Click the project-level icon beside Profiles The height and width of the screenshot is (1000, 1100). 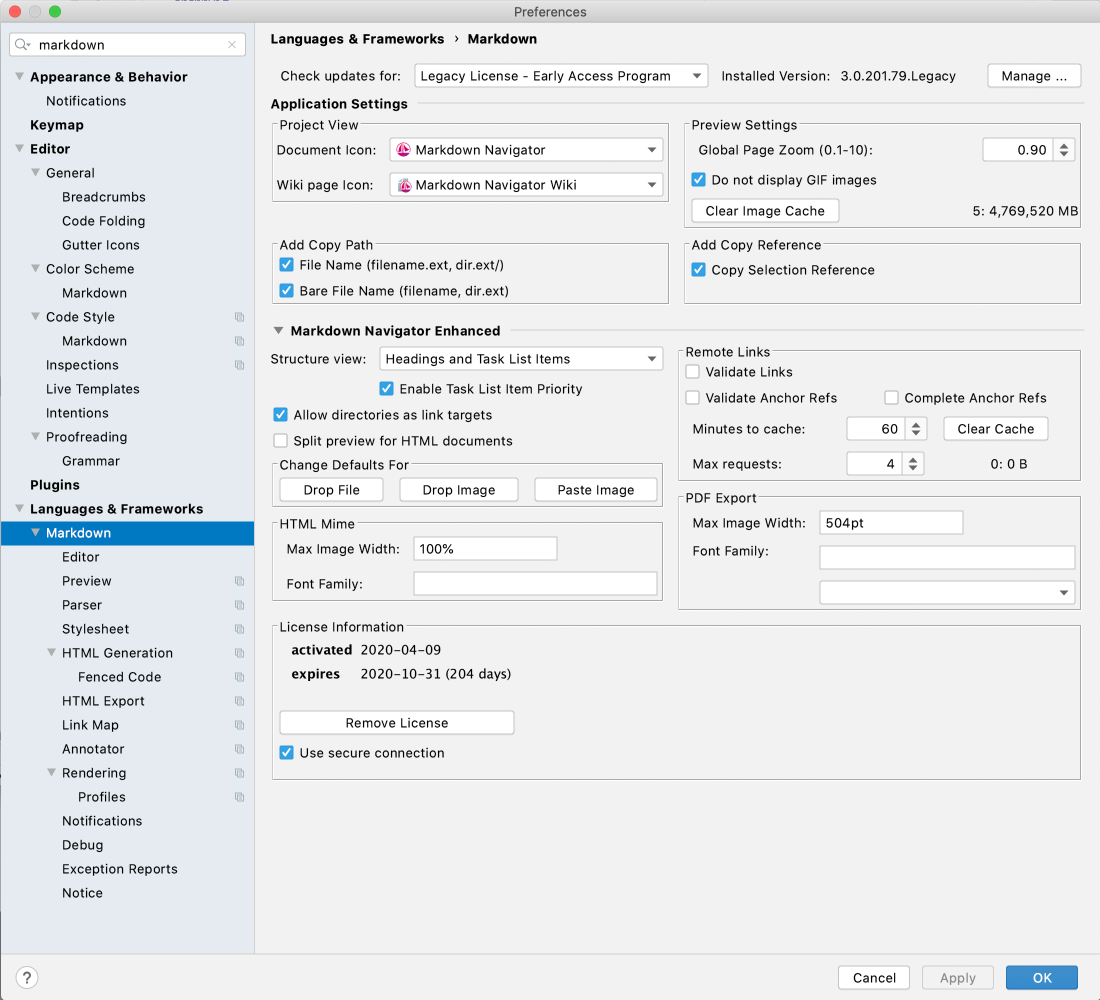pyautogui.click(x=239, y=797)
